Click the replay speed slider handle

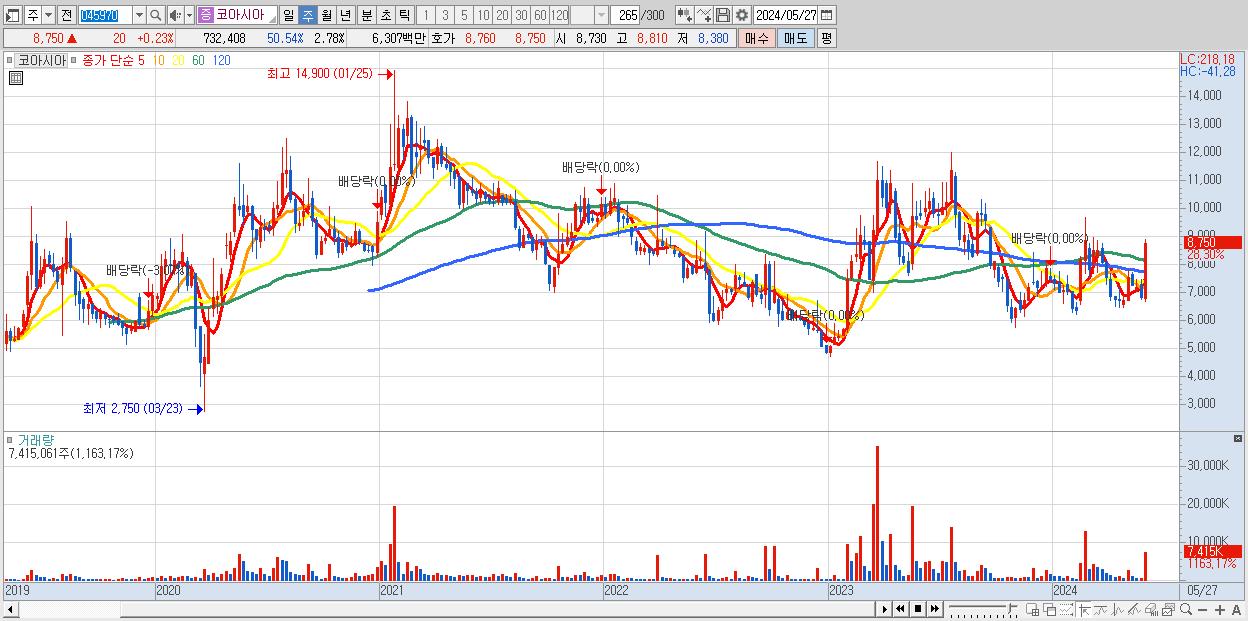click(1011, 607)
